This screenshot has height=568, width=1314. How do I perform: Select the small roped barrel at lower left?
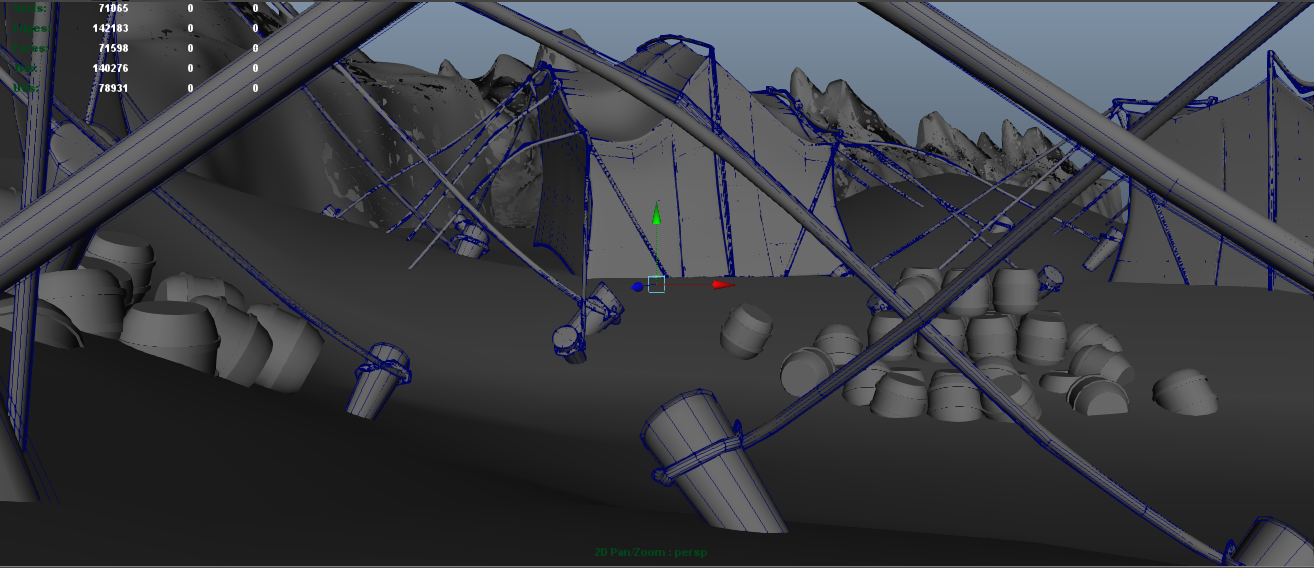(x=376, y=380)
